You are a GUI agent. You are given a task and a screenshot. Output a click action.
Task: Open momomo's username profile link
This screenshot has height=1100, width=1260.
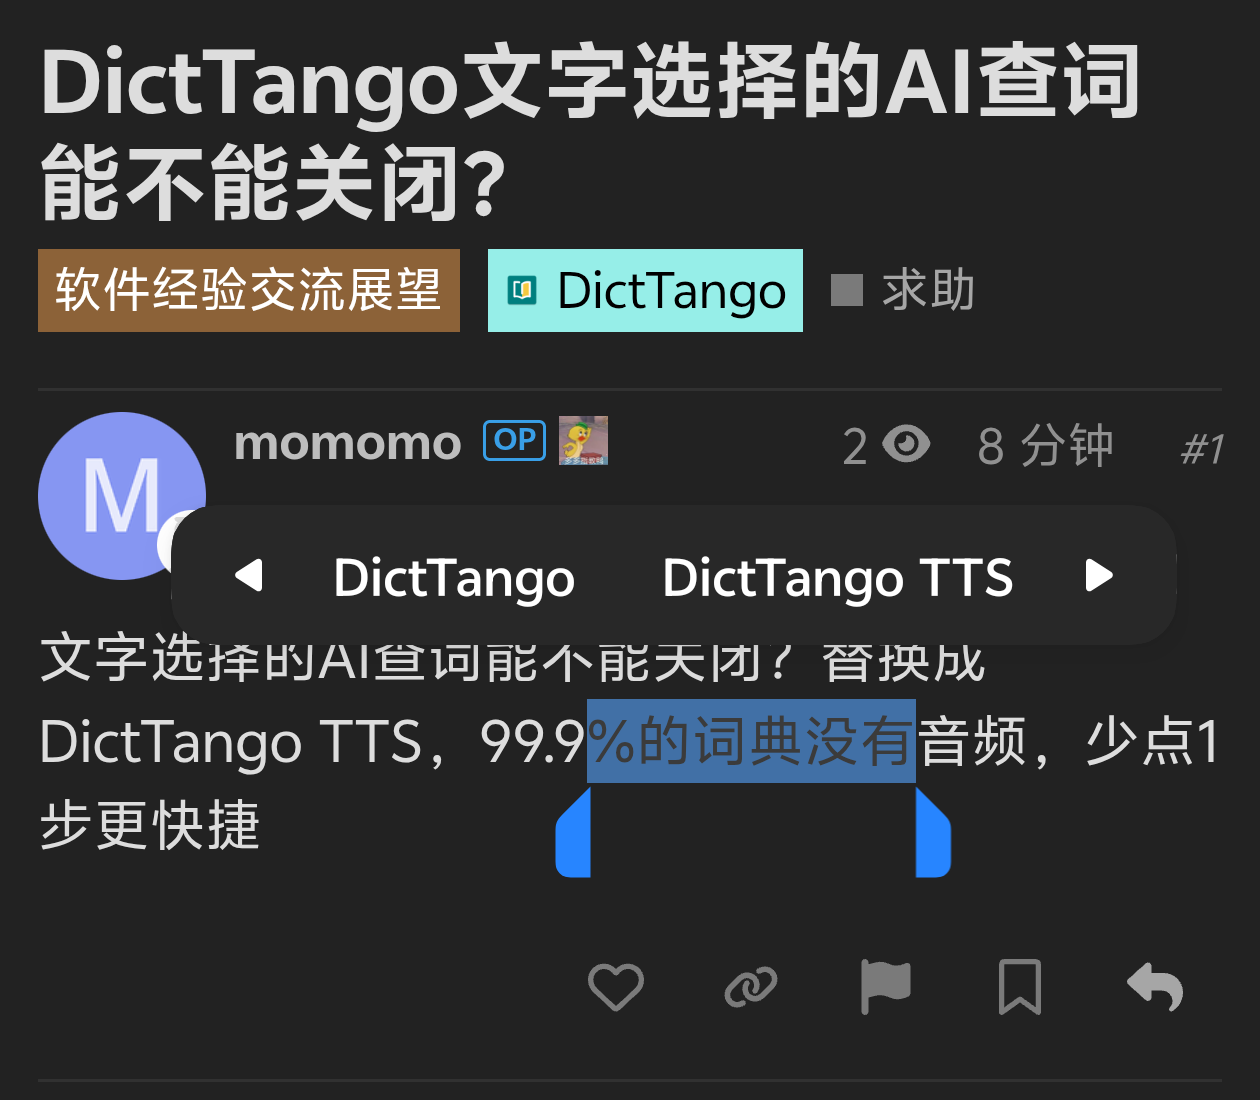(347, 442)
